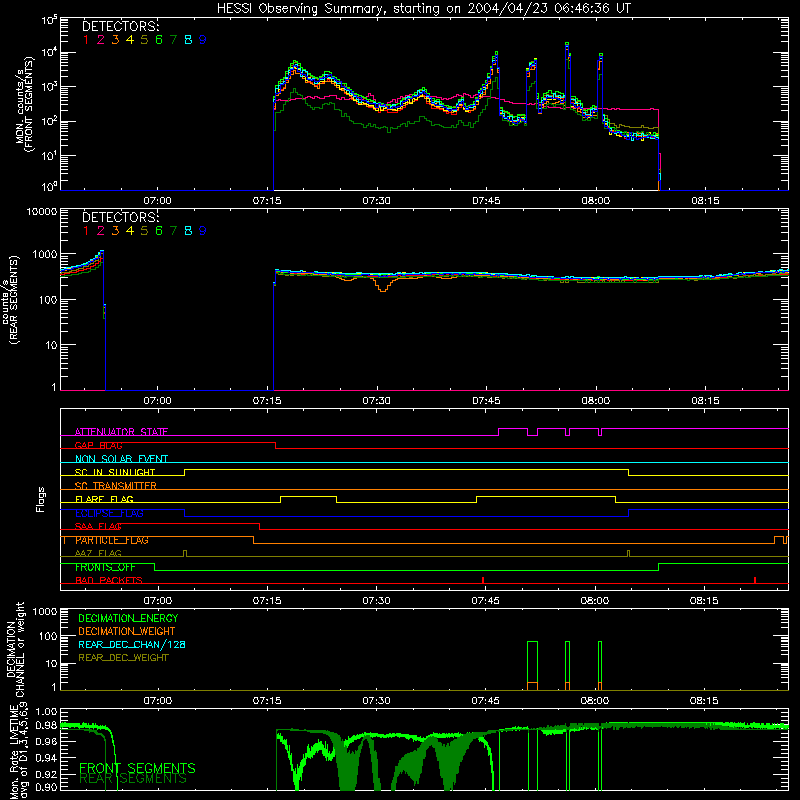Select detector 1 in front segments legend
Viewport: 800px width, 800px height.
pos(86,39)
